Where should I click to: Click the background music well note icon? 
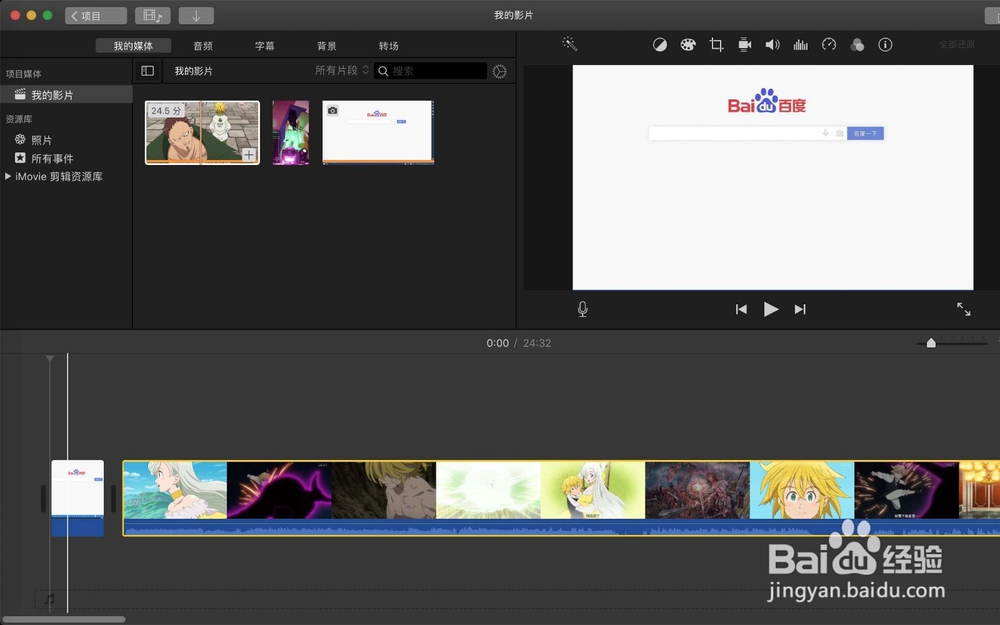[49, 598]
